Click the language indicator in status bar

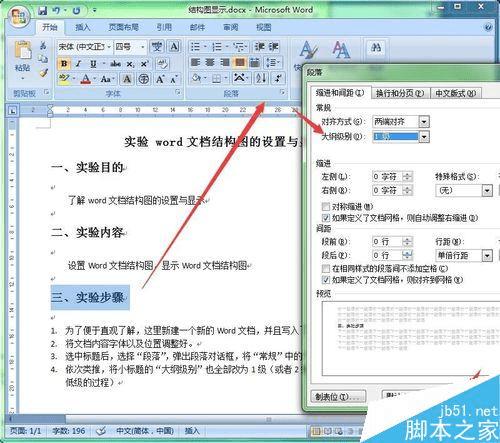coord(145,431)
